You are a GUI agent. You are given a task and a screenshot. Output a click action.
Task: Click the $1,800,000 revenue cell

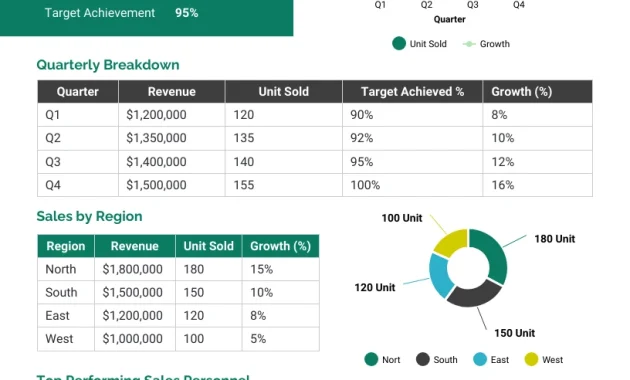135,269
